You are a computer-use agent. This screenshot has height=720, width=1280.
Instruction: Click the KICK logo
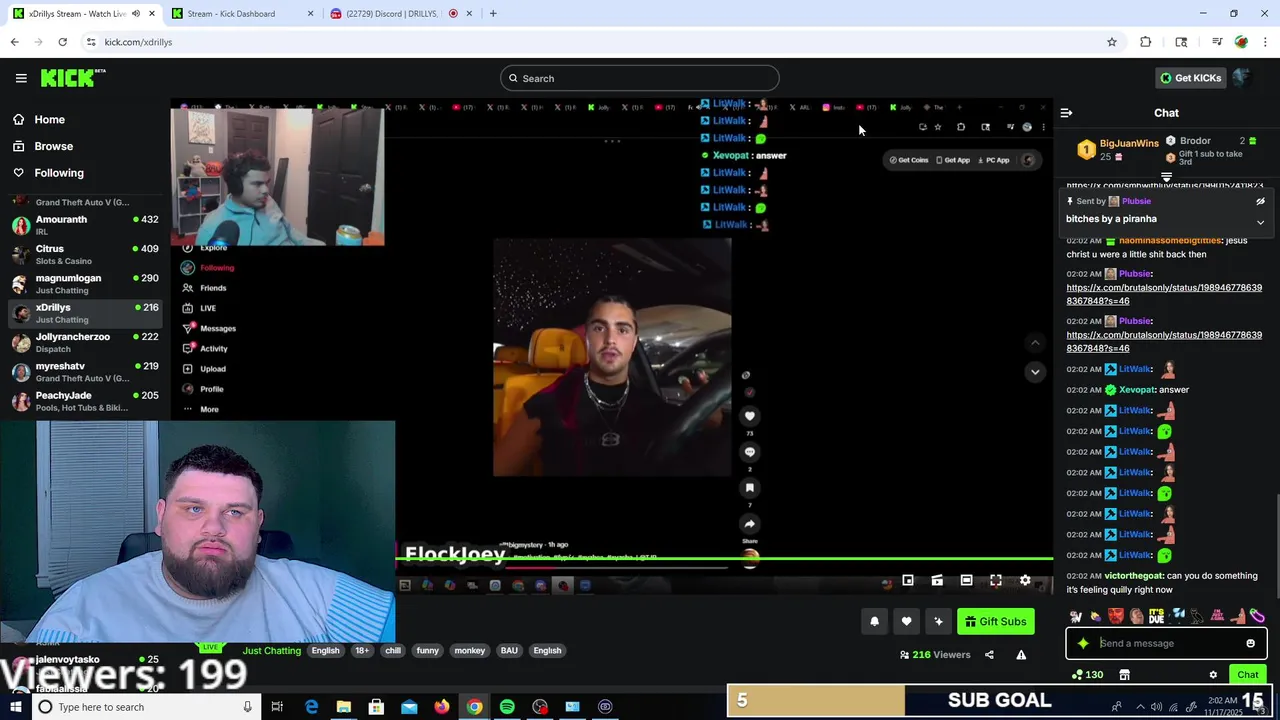pyautogui.click(x=72, y=78)
